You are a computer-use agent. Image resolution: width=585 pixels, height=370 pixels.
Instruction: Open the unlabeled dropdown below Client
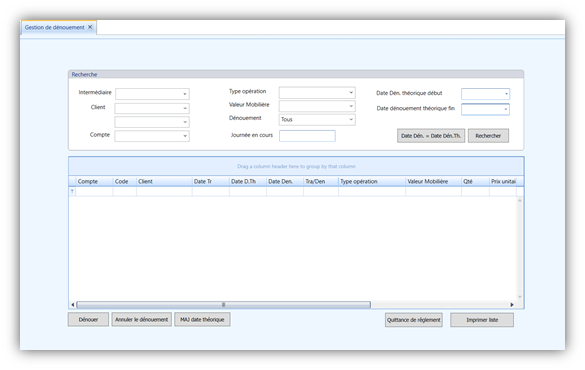coord(152,122)
